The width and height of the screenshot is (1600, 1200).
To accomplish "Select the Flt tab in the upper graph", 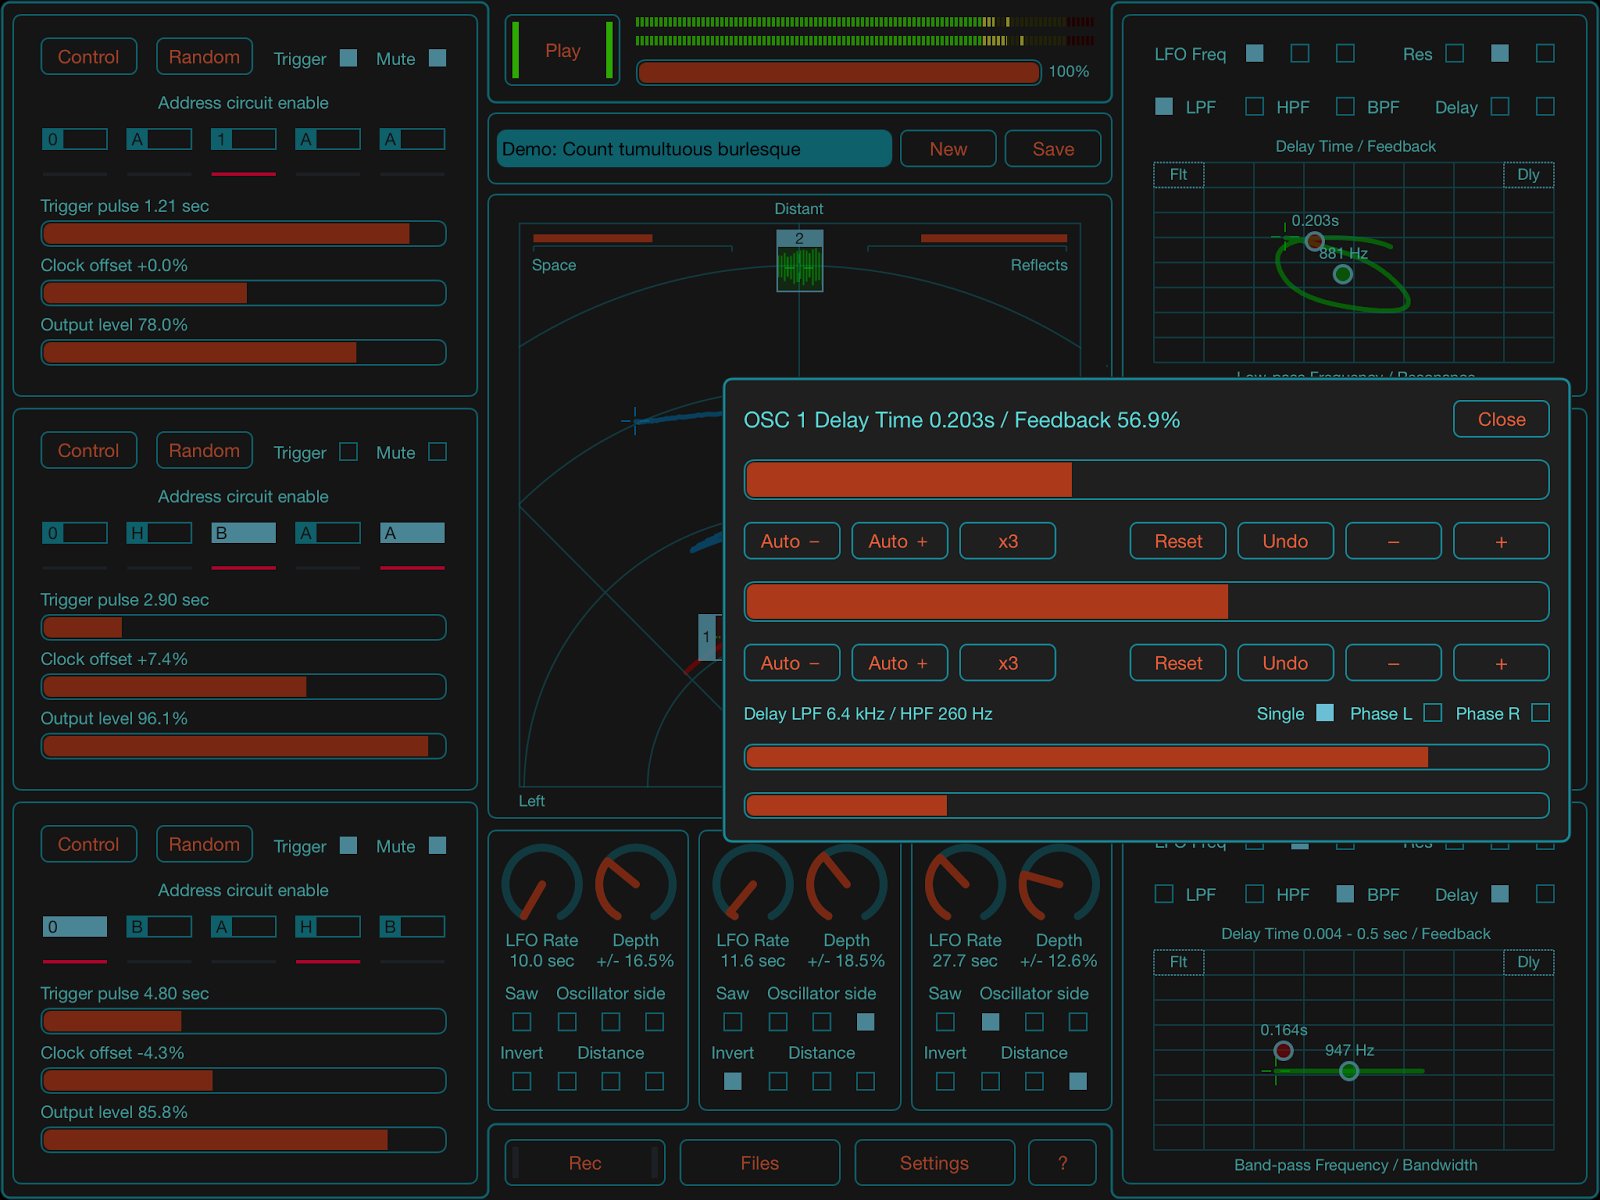I will coord(1179,175).
